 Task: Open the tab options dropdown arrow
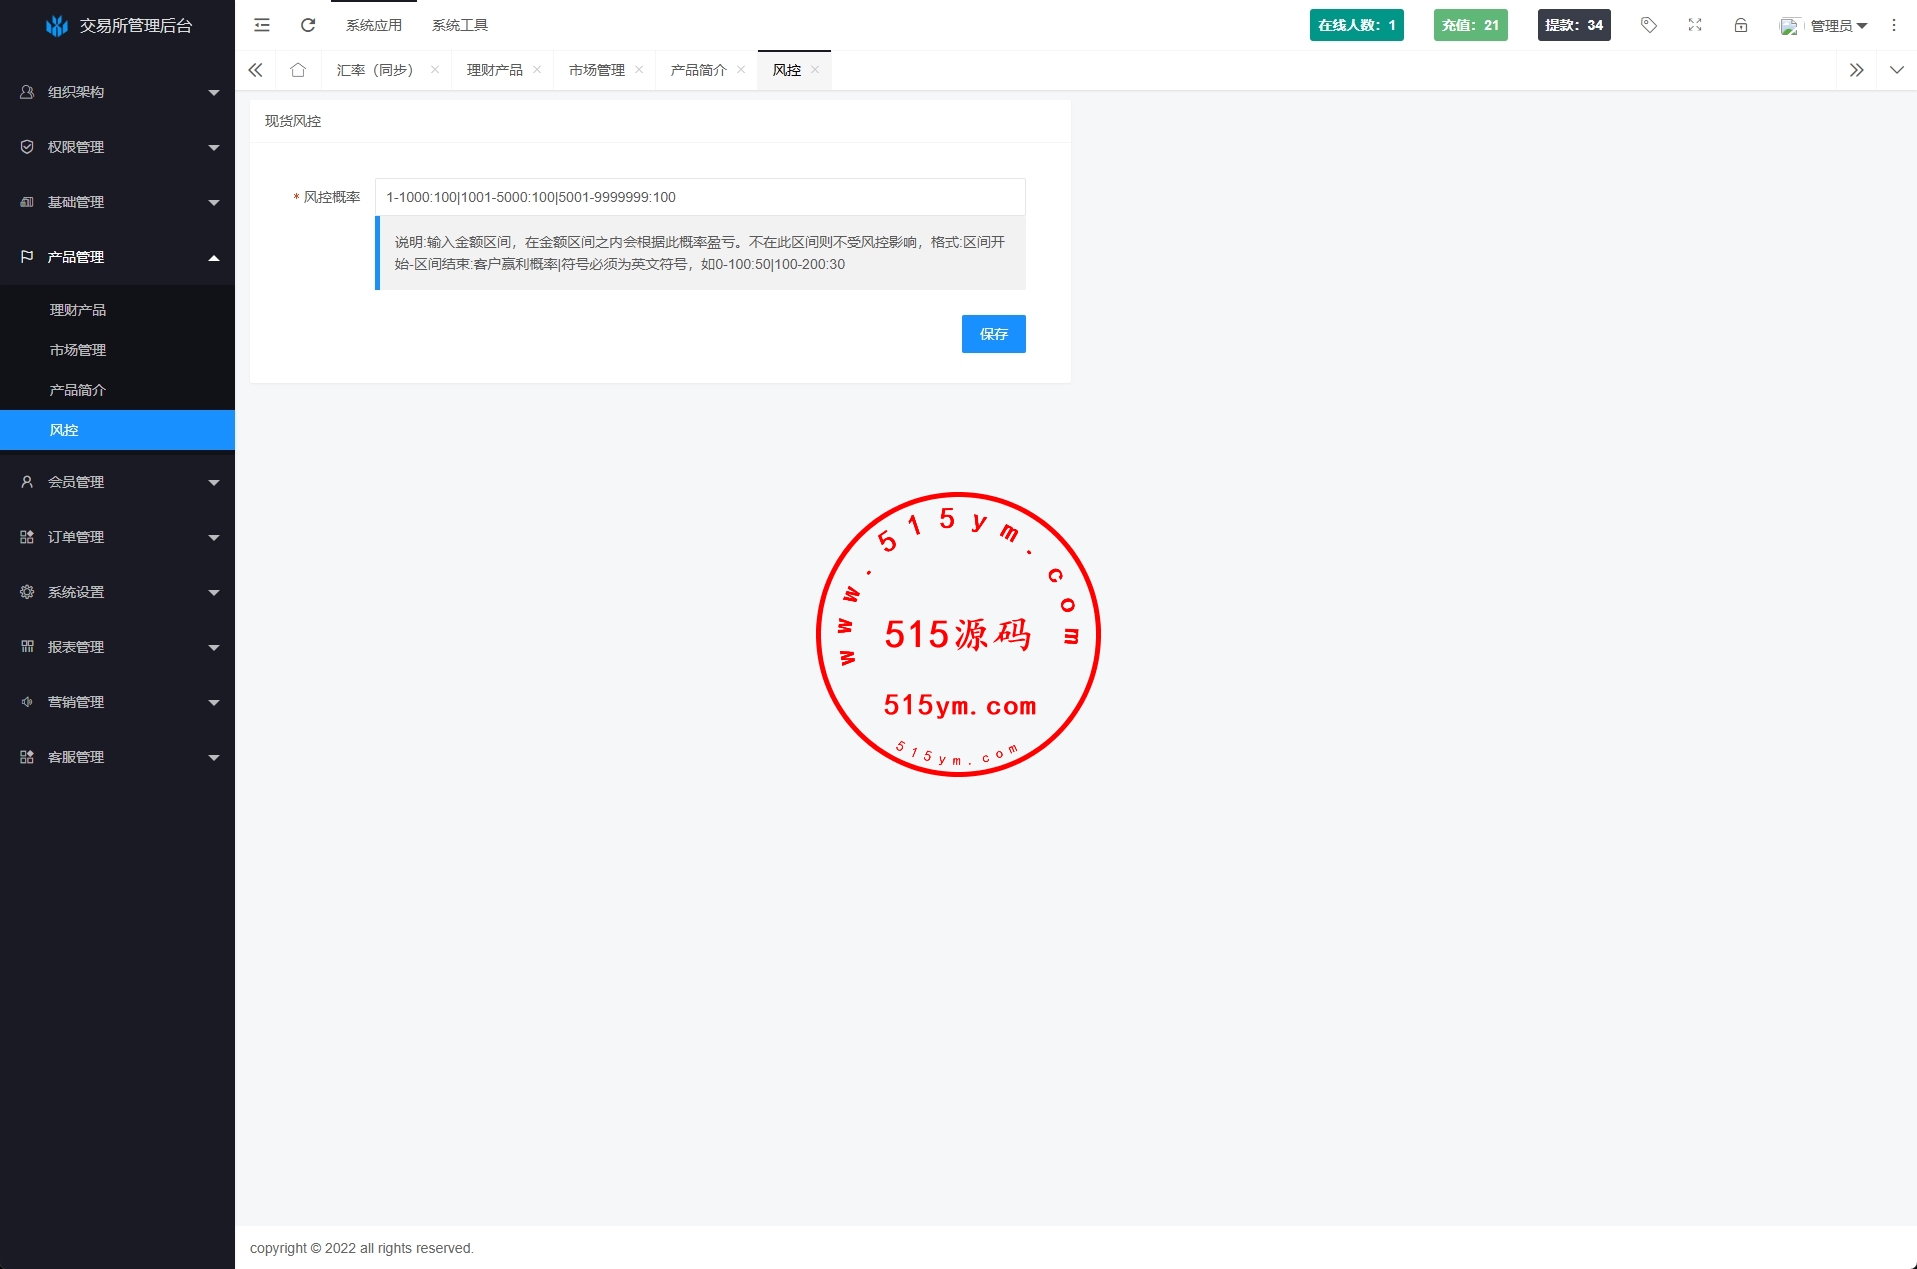point(1897,70)
